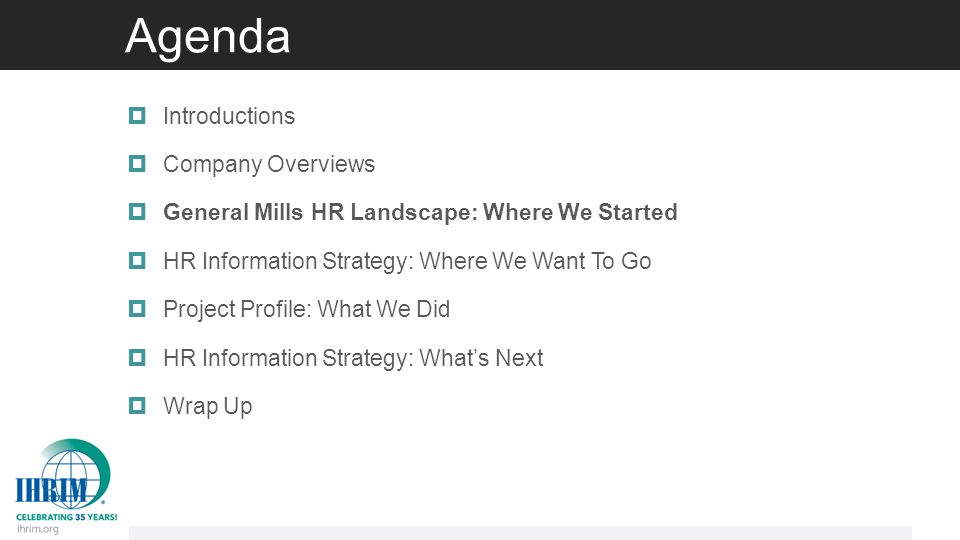Click the bullet icon next to Company Overviews

tap(137, 163)
